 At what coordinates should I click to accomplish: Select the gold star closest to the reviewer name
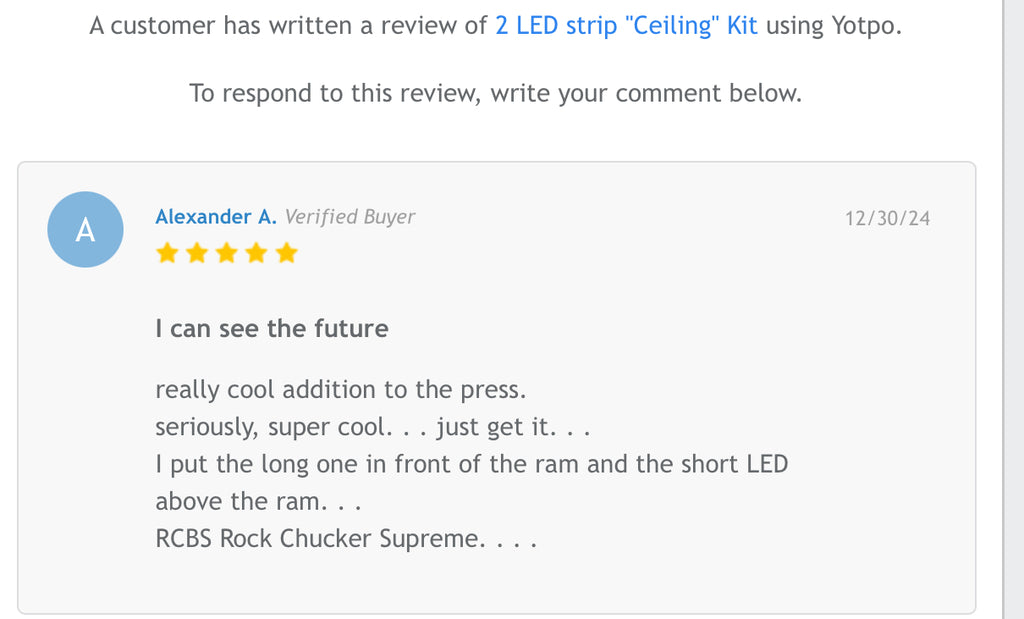coord(167,253)
